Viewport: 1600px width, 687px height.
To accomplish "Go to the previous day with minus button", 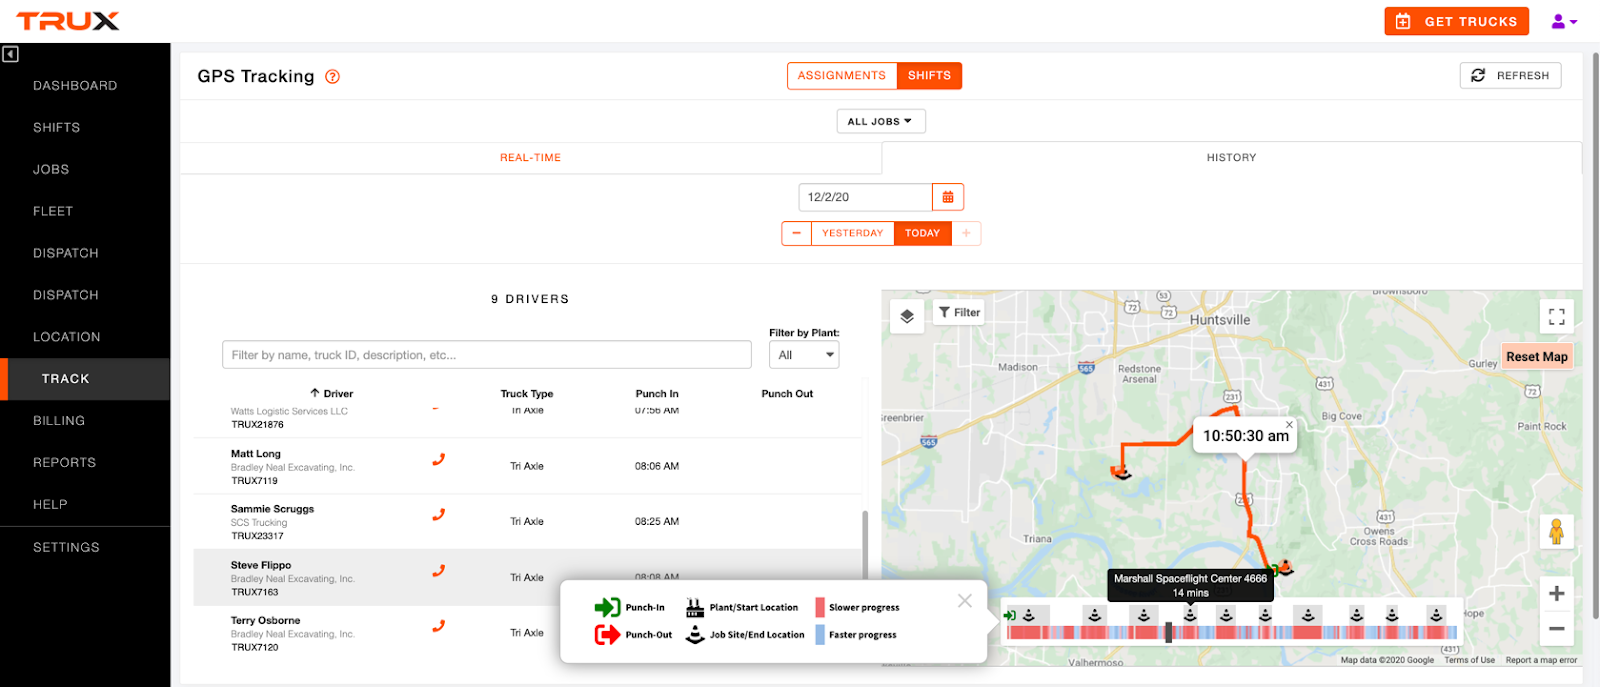I will (796, 233).
